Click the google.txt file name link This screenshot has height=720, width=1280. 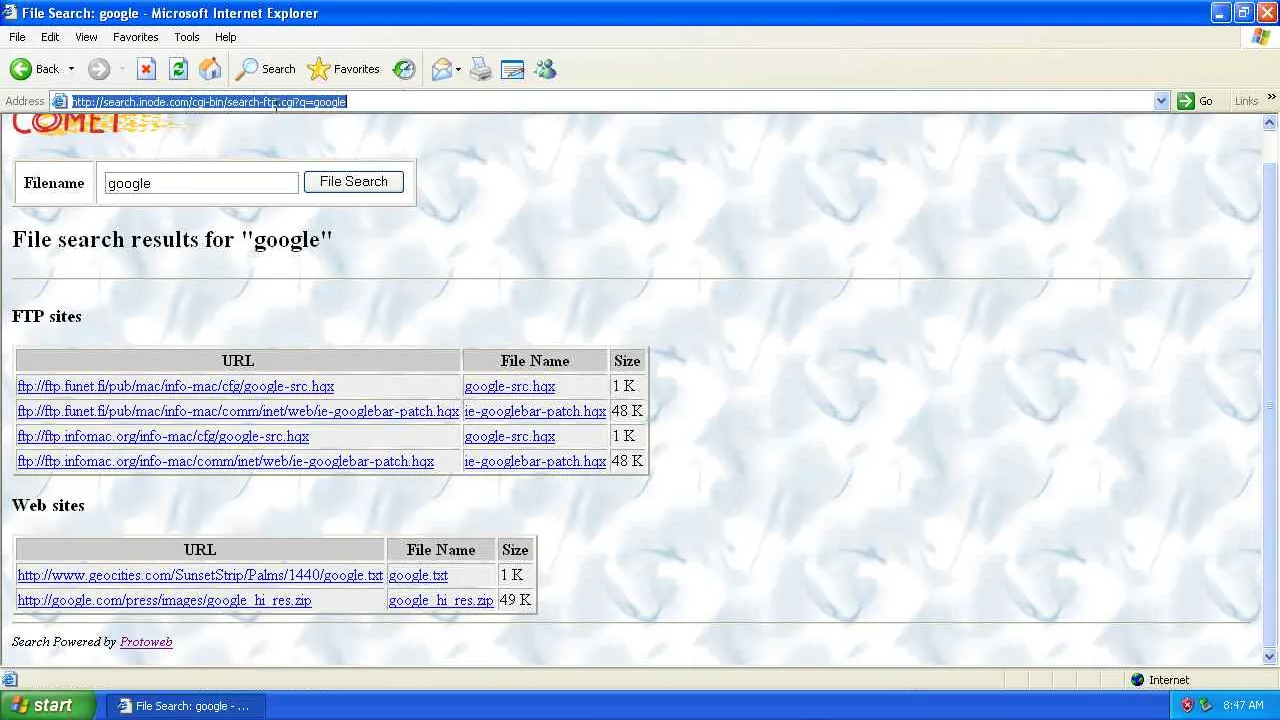(x=418, y=575)
